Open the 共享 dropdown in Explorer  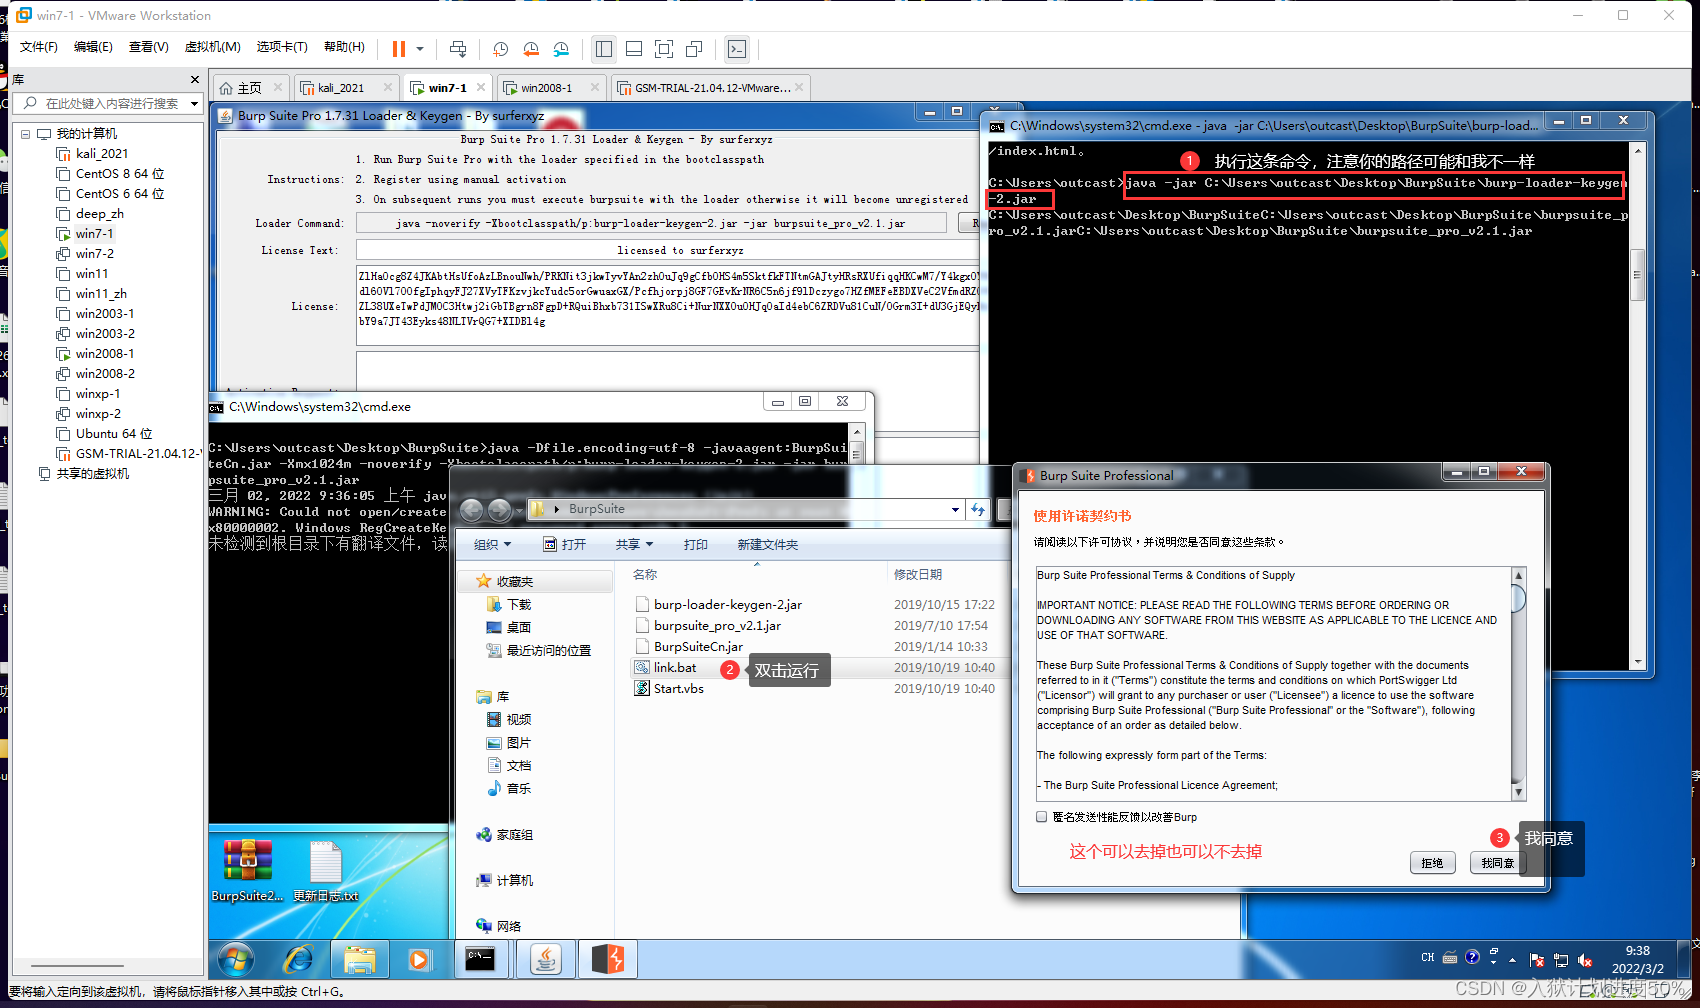pos(634,544)
